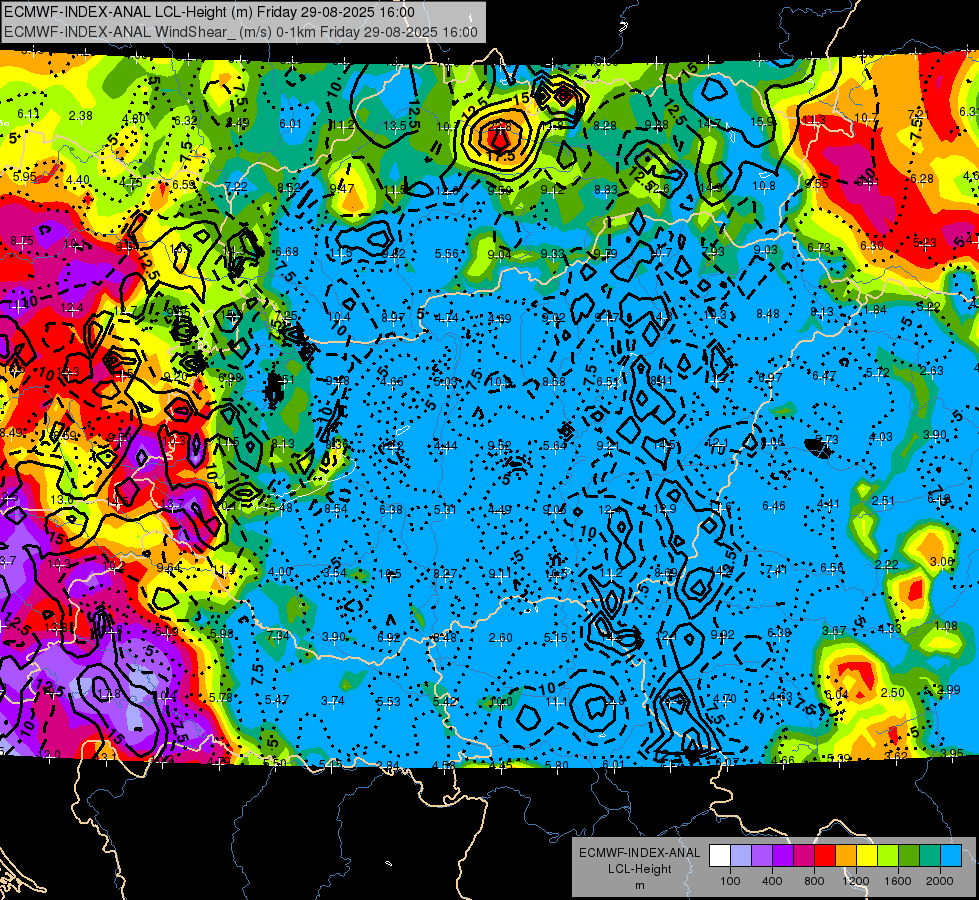Viewport: 979px width, 900px height.
Task: Click the grid value 4.74
Action: [x=446, y=318]
